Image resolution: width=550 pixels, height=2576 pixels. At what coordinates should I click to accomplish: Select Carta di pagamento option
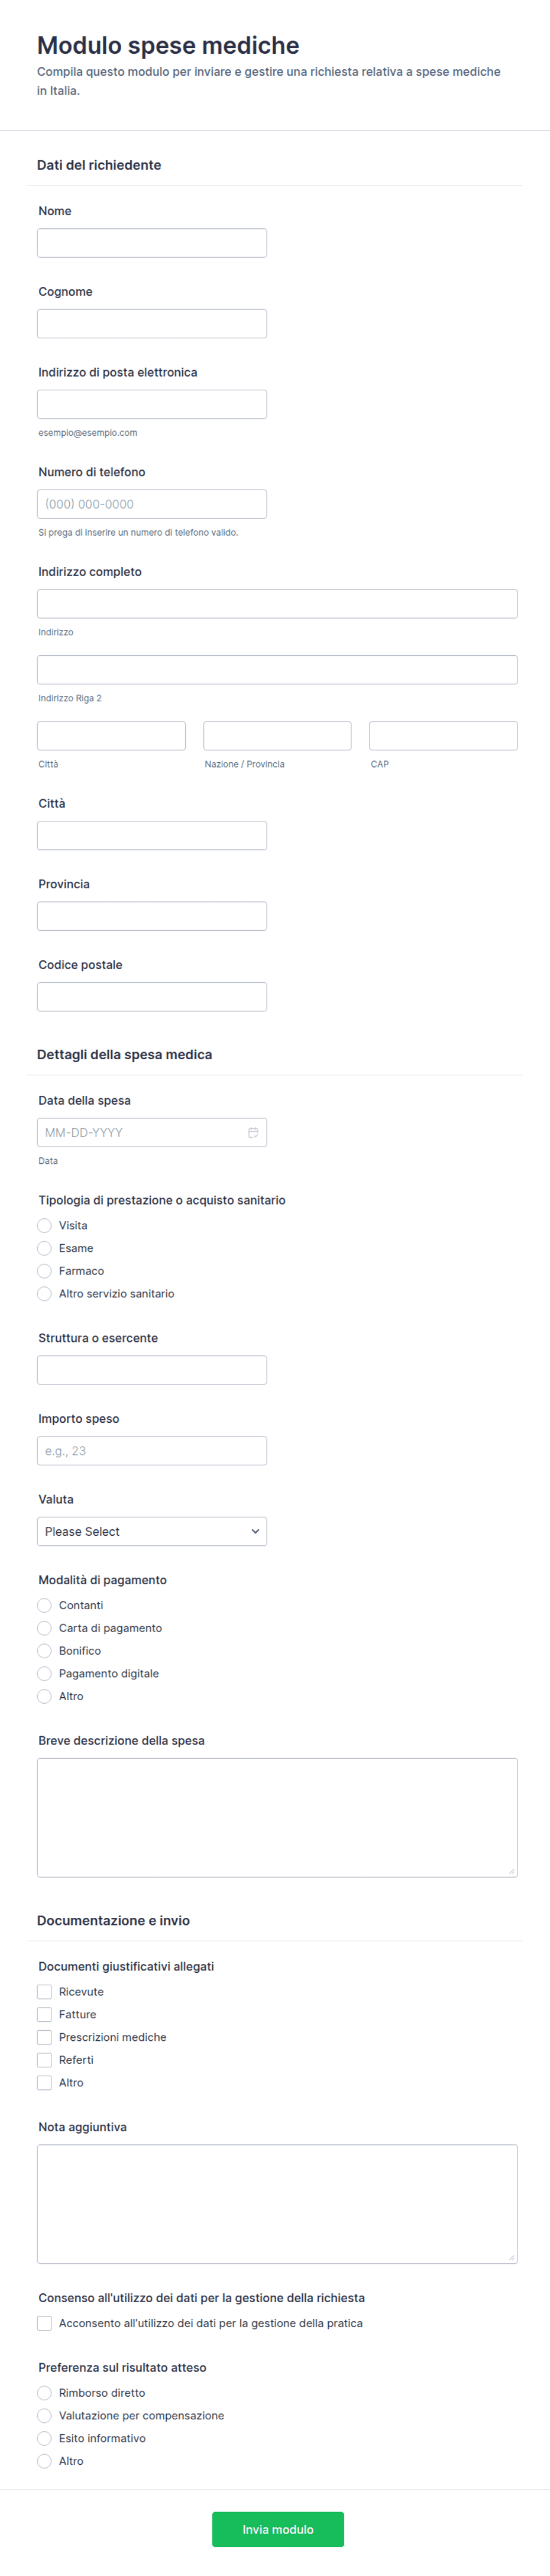44,1628
